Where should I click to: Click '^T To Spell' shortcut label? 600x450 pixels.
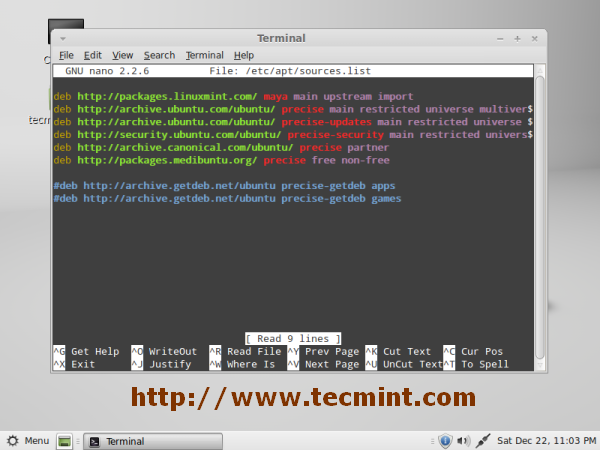click(x=476, y=364)
